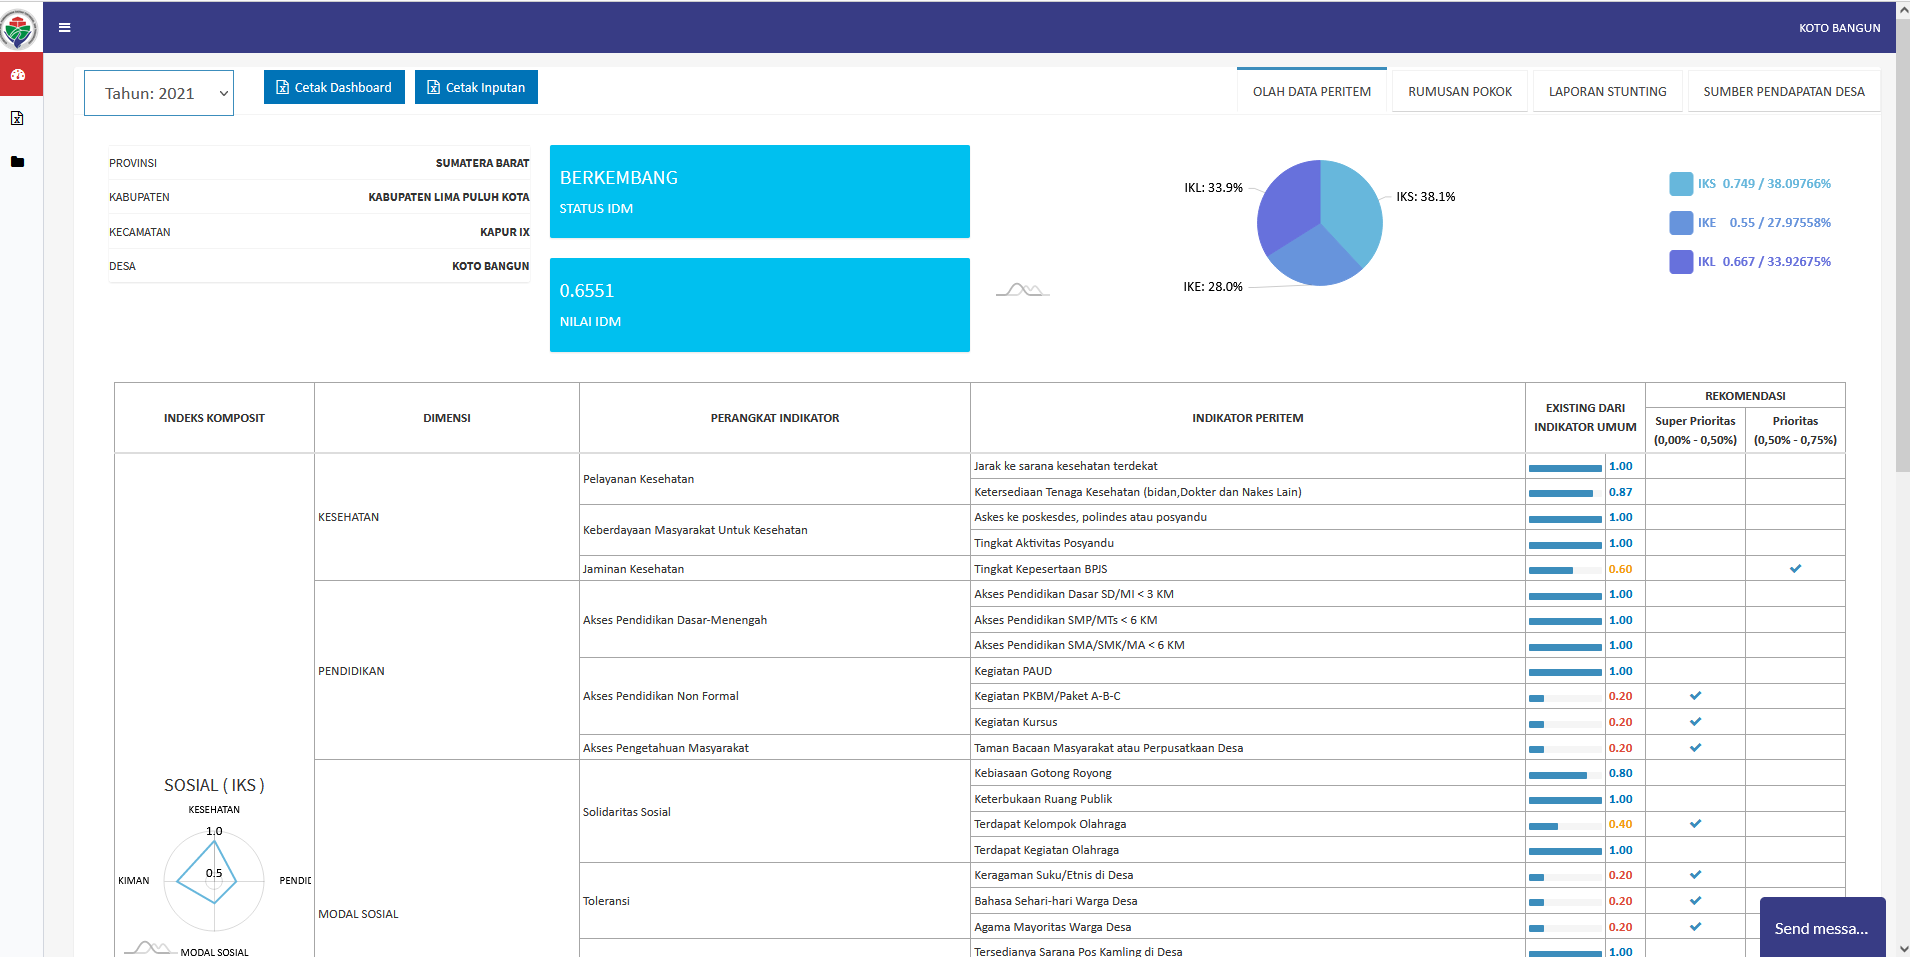Click the 0.87 value for Ketersediaan Tenaga Kesehatan
1910x957 pixels.
point(1620,492)
